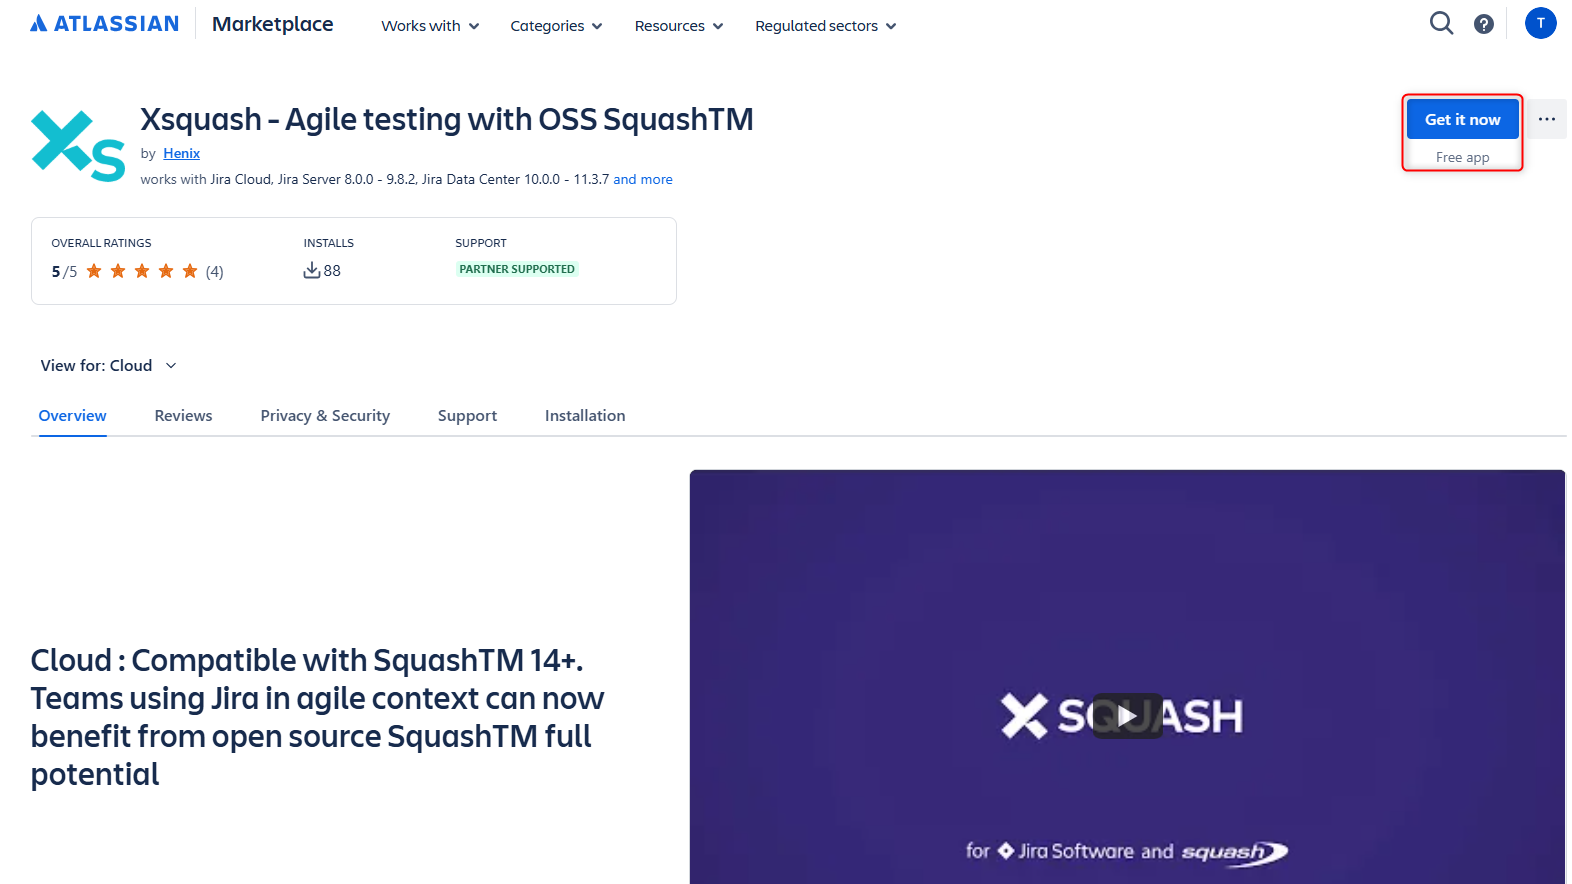Open the help question mark icon
This screenshot has width=1572, height=884.
coord(1484,24)
